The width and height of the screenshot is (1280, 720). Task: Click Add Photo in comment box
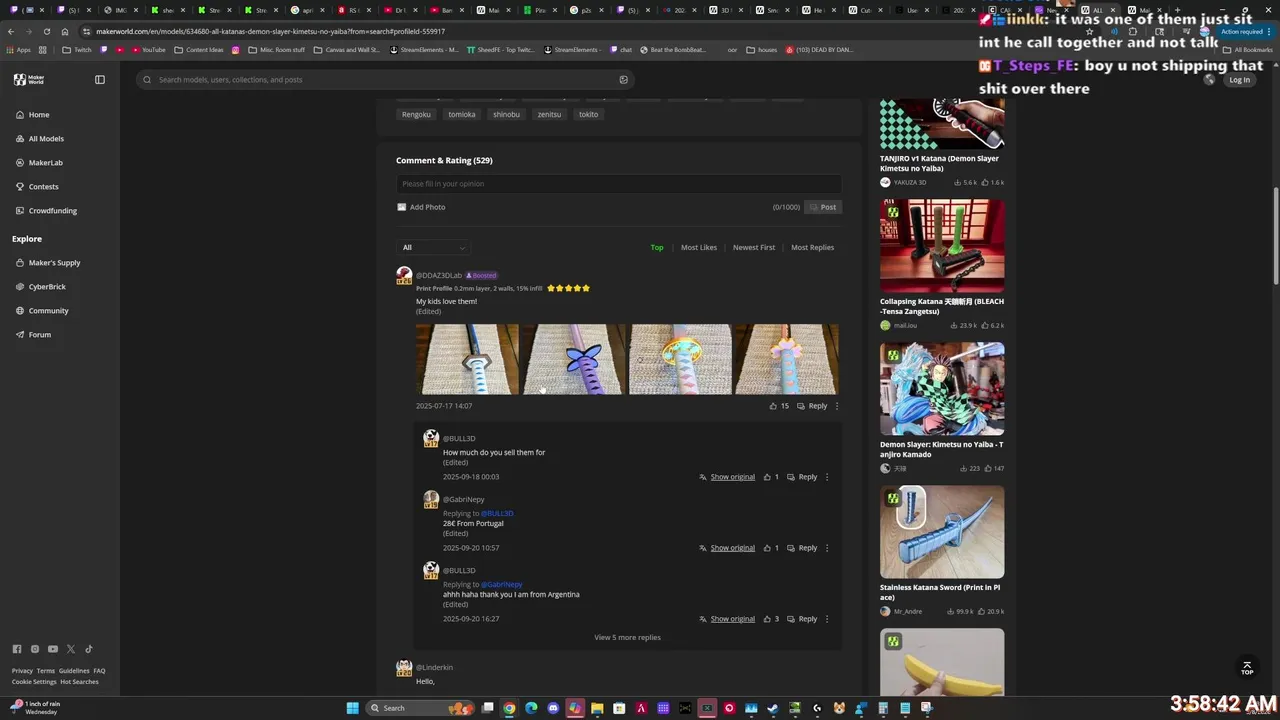(x=421, y=207)
